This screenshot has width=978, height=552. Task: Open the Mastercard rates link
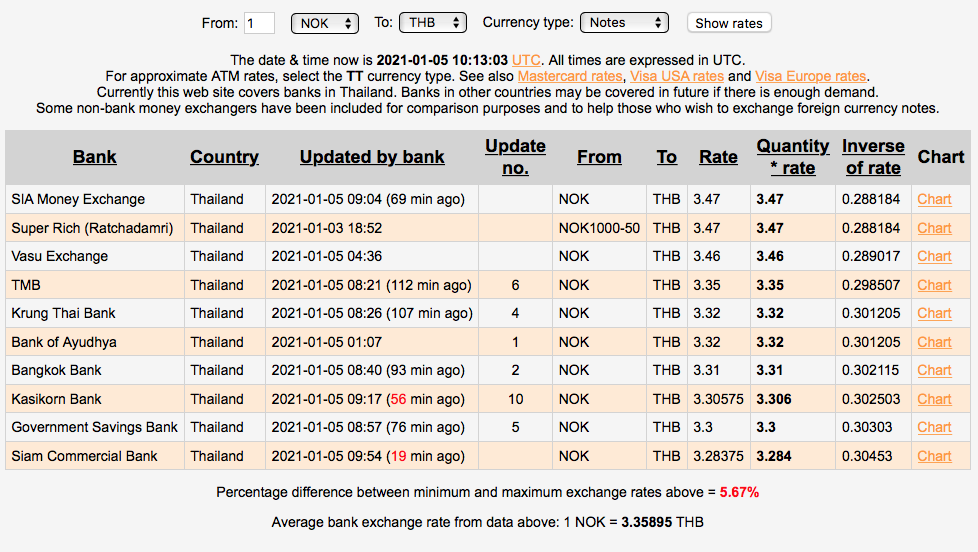point(569,76)
